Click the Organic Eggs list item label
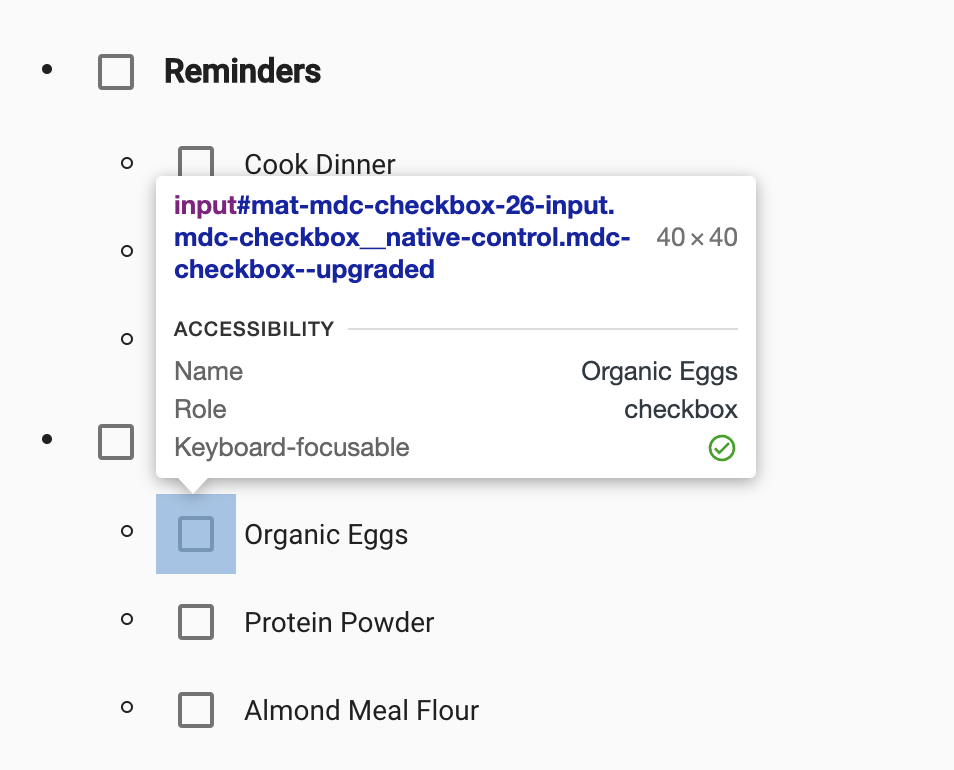 (326, 535)
